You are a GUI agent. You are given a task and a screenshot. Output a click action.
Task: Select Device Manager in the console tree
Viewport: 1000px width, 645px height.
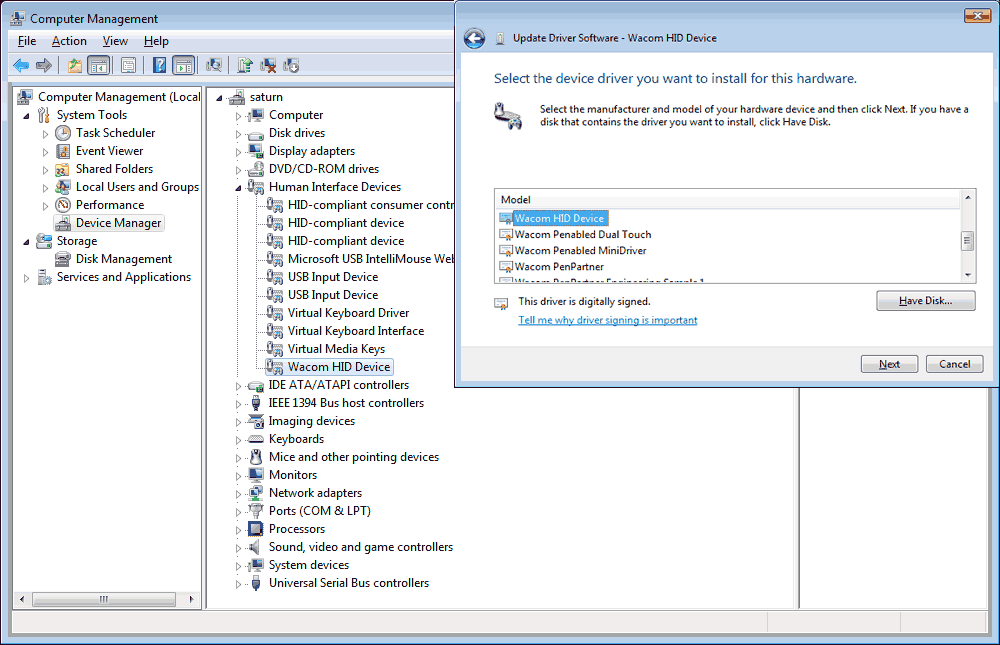pyautogui.click(x=119, y=223)
